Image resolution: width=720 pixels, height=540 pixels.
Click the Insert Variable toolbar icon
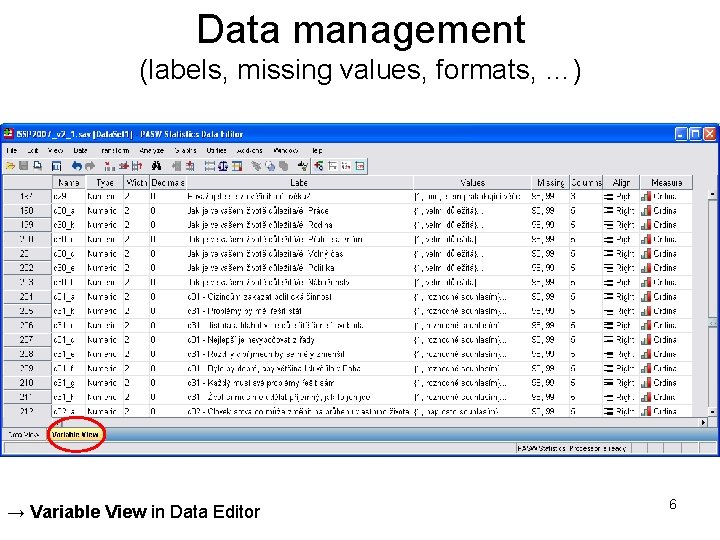tap(190, 166)
